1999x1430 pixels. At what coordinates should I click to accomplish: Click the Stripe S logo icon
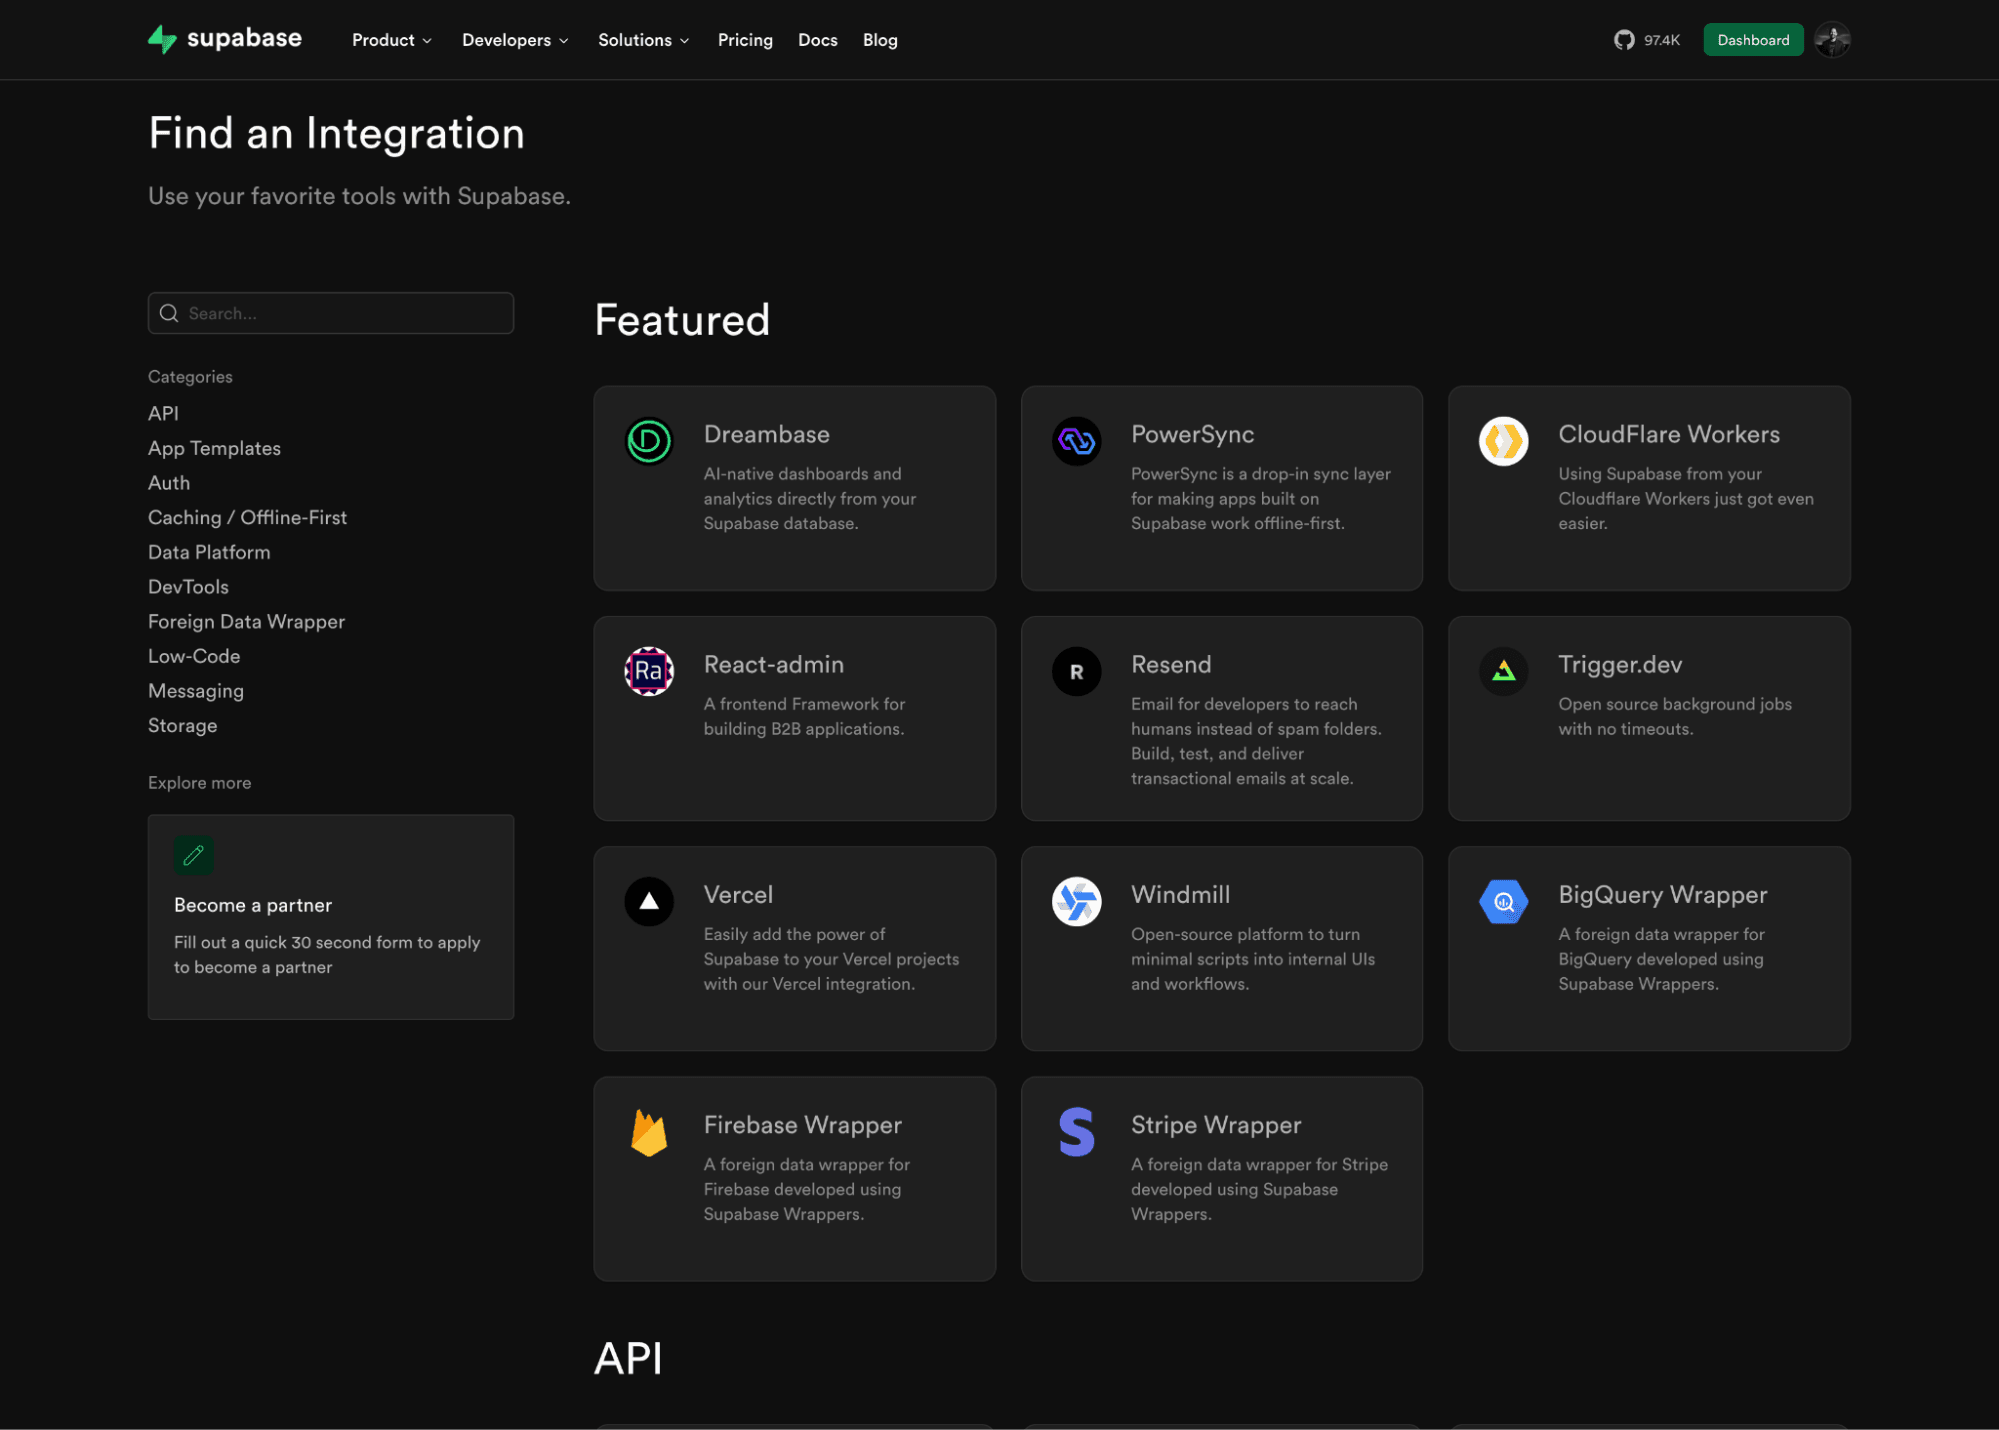tap(1076, 1132)
